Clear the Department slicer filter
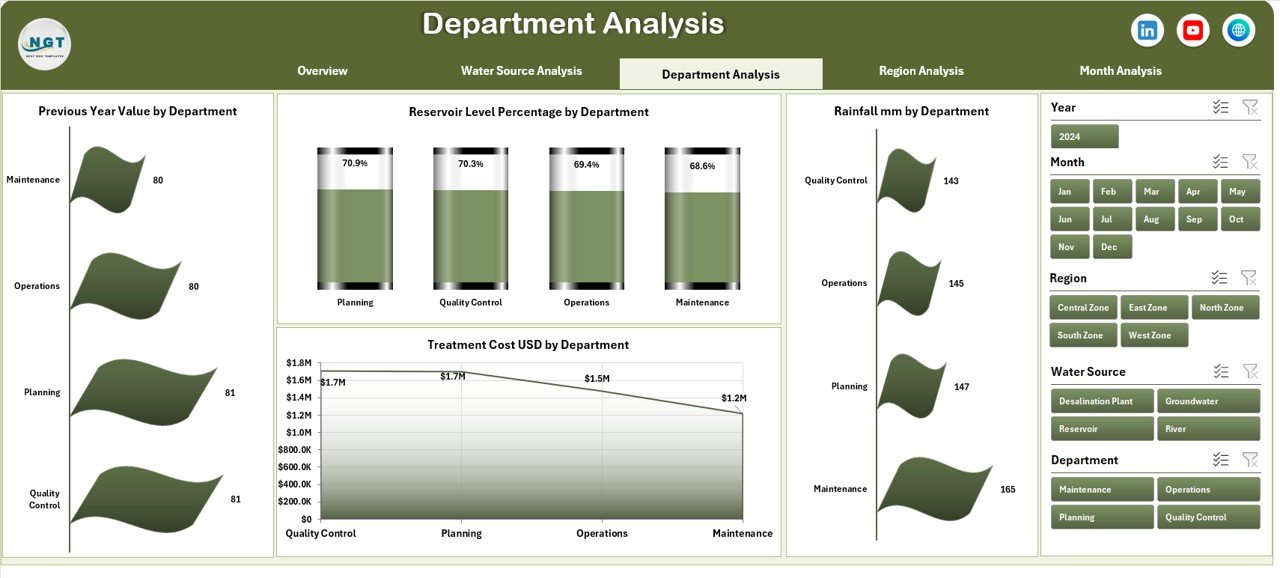Image resolution: width=1280 pixels, height=578 pixels. (x=1249, y=459)
